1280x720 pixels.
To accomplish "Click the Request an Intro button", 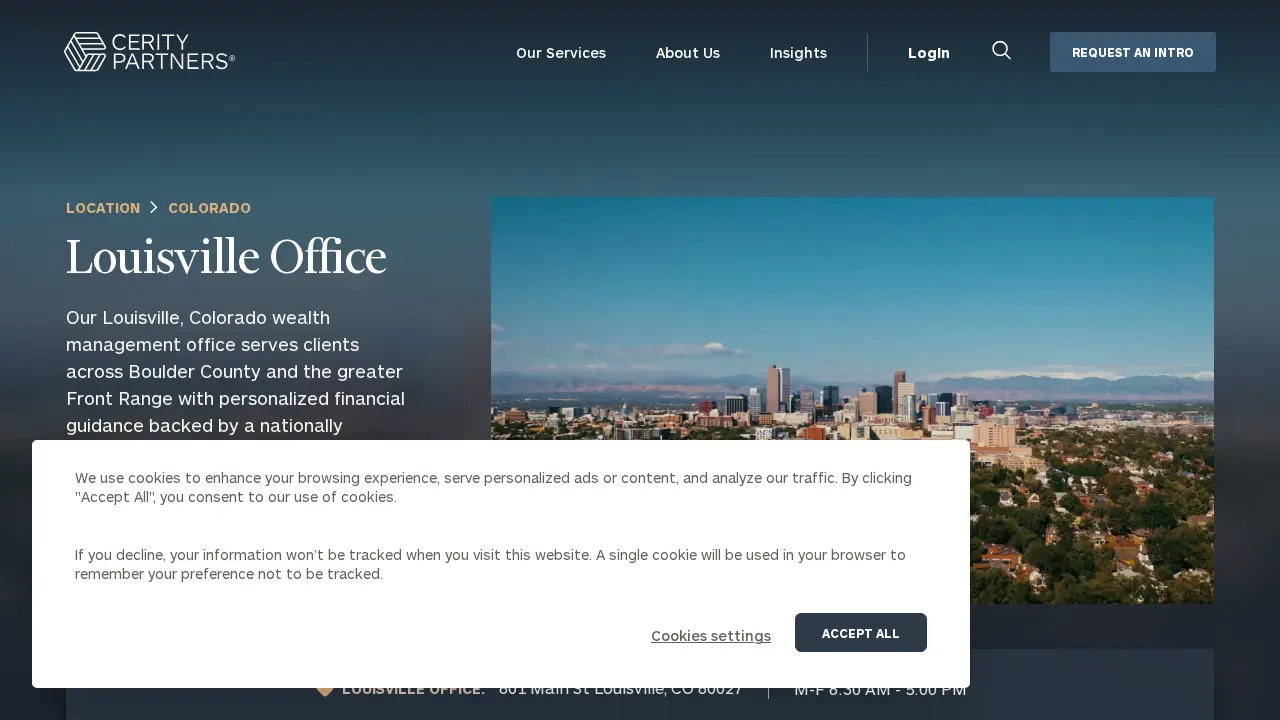I will [1133, 52].
